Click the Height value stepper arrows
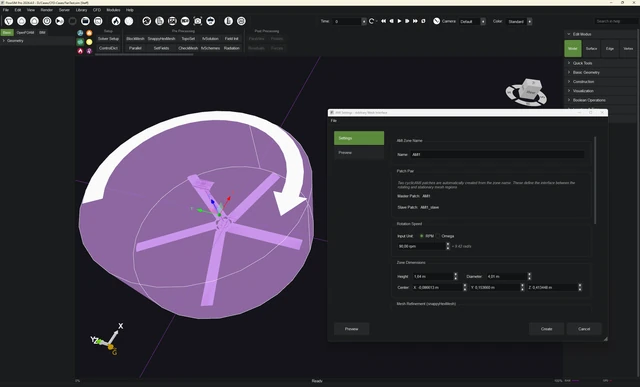640x387 pixels. (456, 276)
